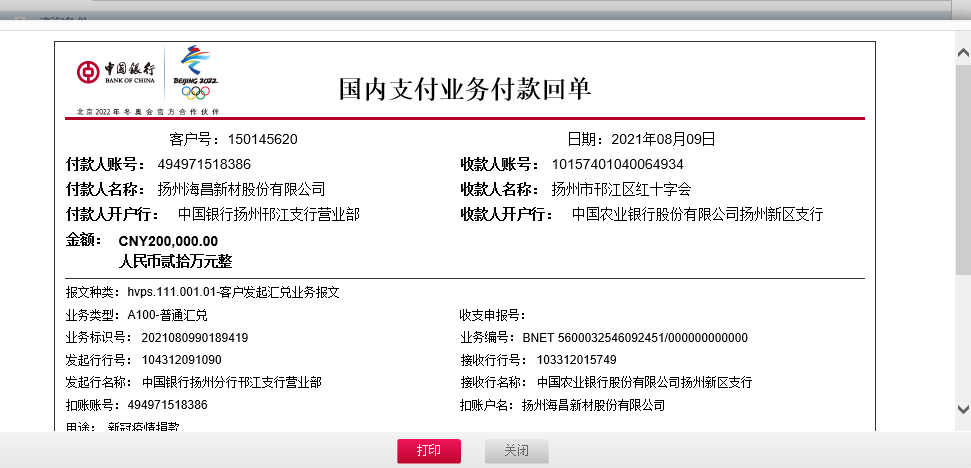Click the receiving bank number 103312015749

tap(576, 360)
